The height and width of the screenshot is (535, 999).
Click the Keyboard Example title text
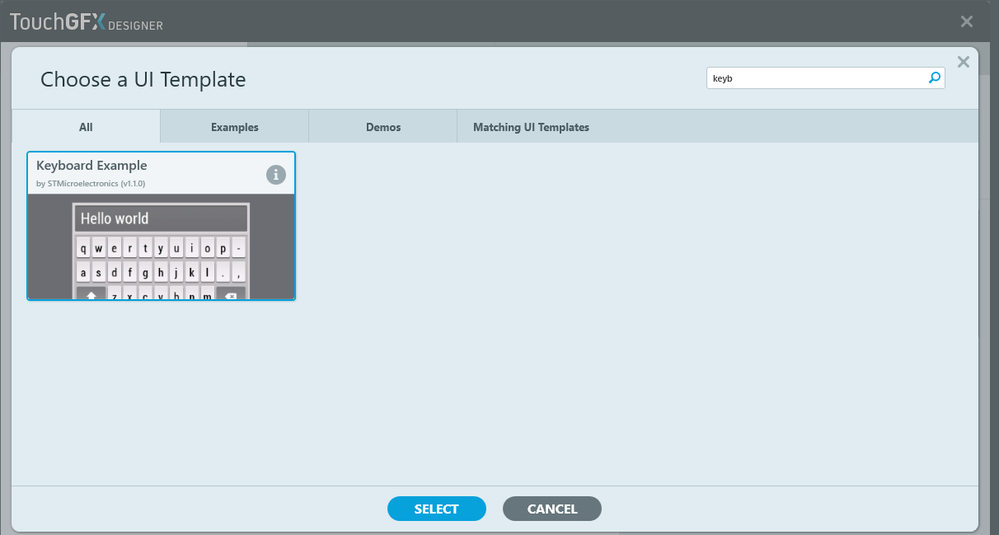point(92,166)
